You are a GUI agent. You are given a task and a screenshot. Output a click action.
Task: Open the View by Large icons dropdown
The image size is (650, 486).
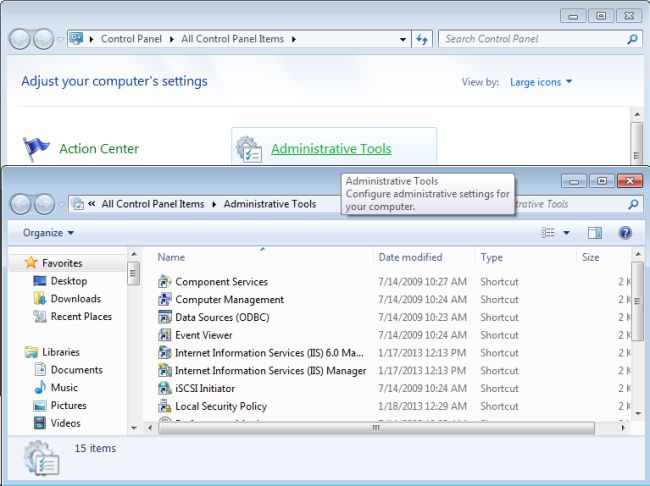click(541, 82)
